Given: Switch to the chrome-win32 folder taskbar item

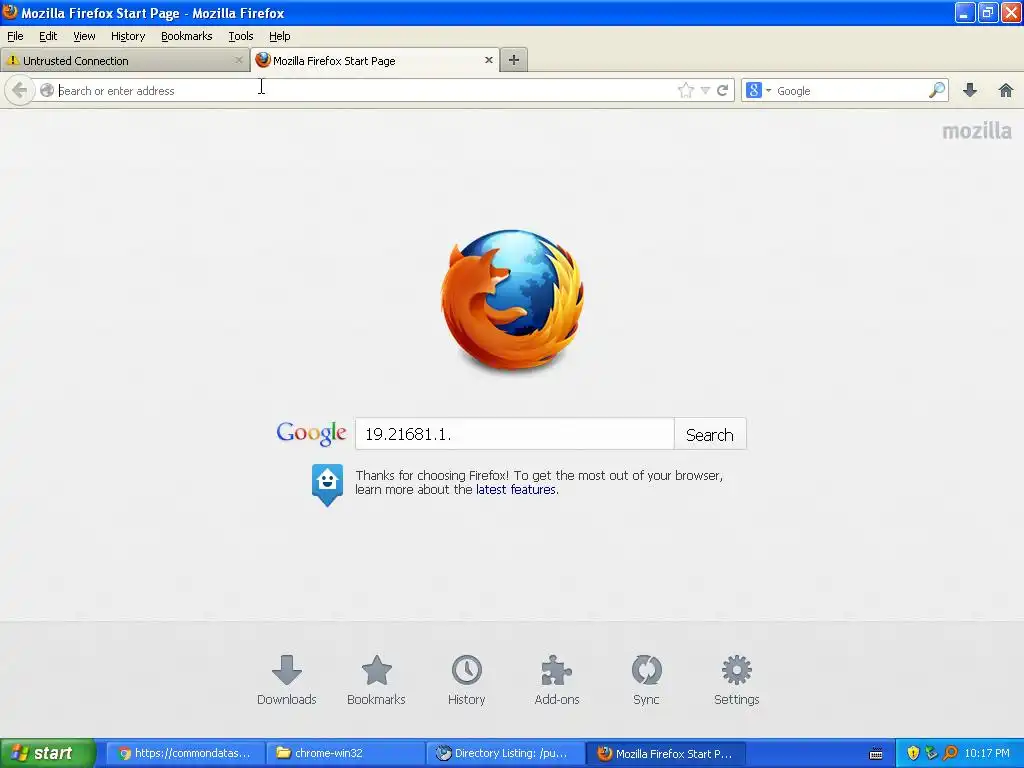Looking at the screenshot, I should pos(346,753).
